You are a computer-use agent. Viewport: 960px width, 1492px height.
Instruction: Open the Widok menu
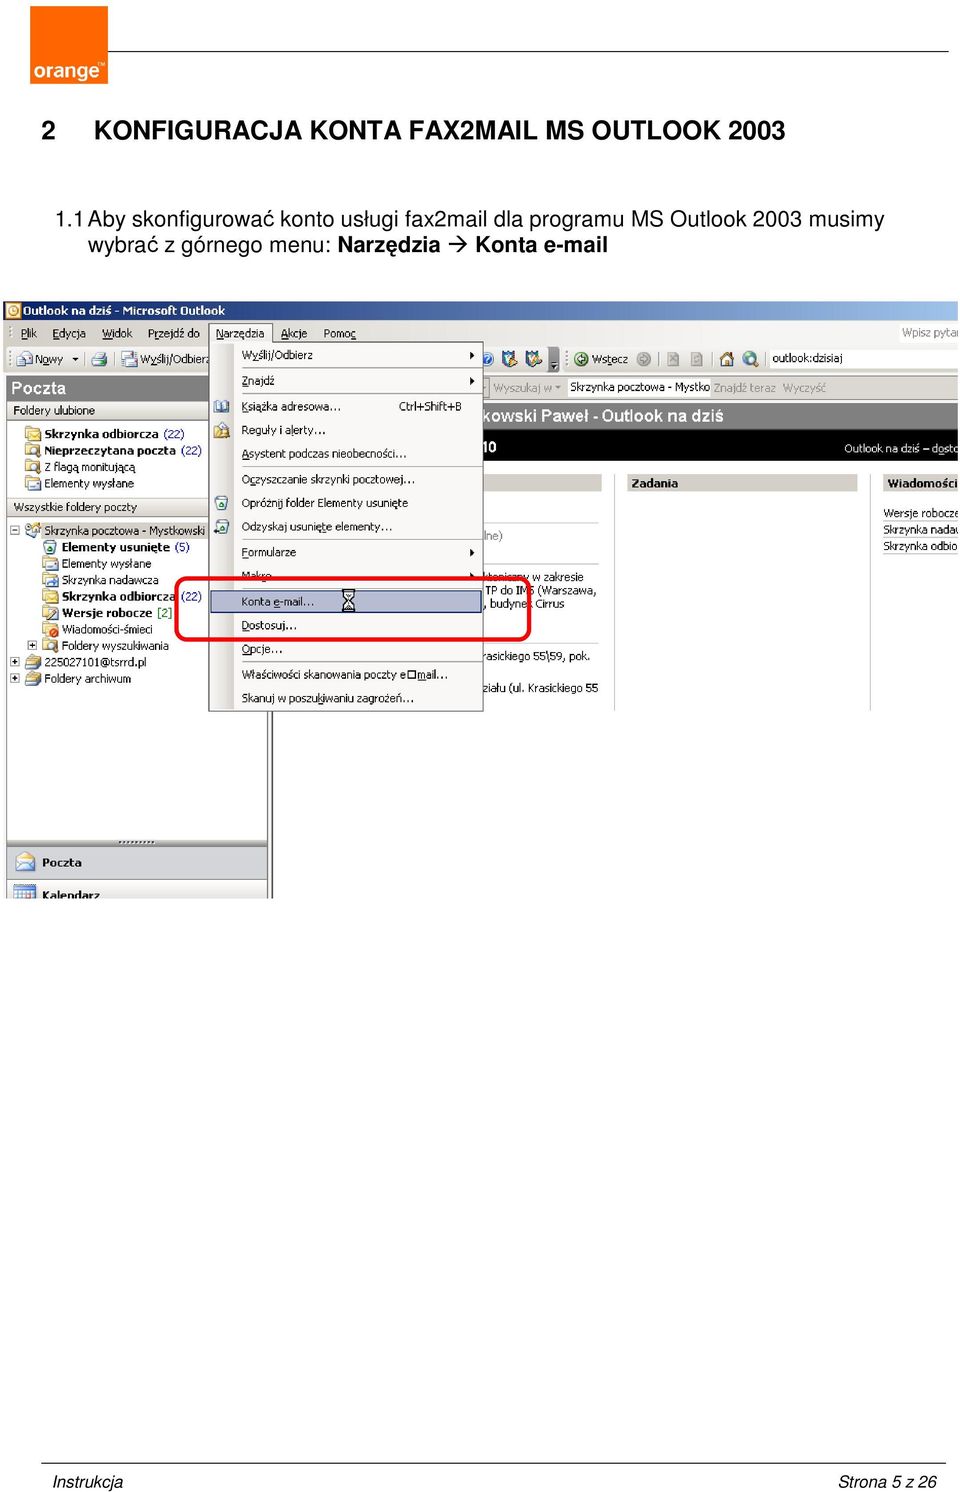117,334
